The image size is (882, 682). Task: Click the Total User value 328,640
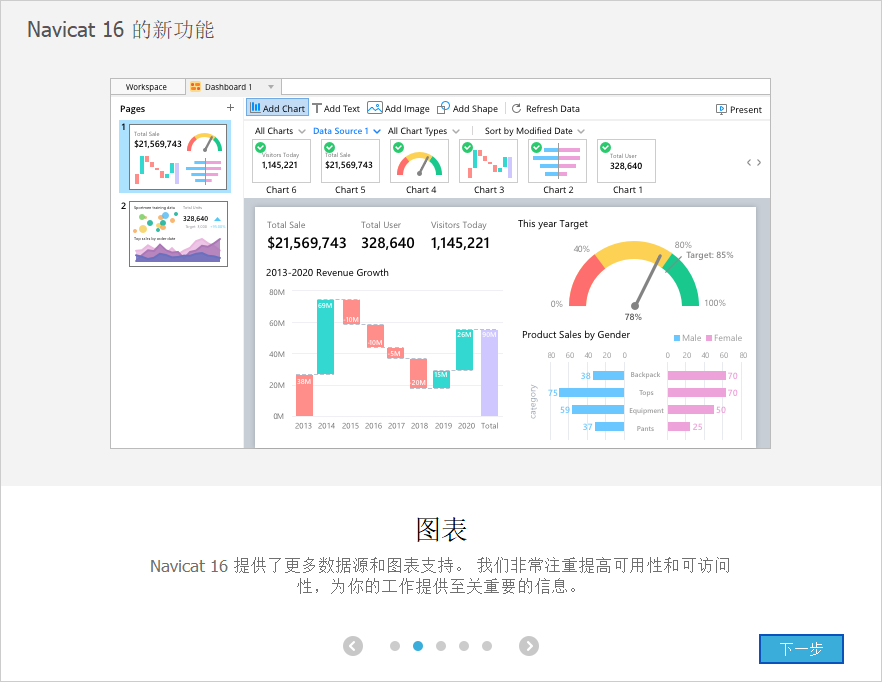point(388,243)
